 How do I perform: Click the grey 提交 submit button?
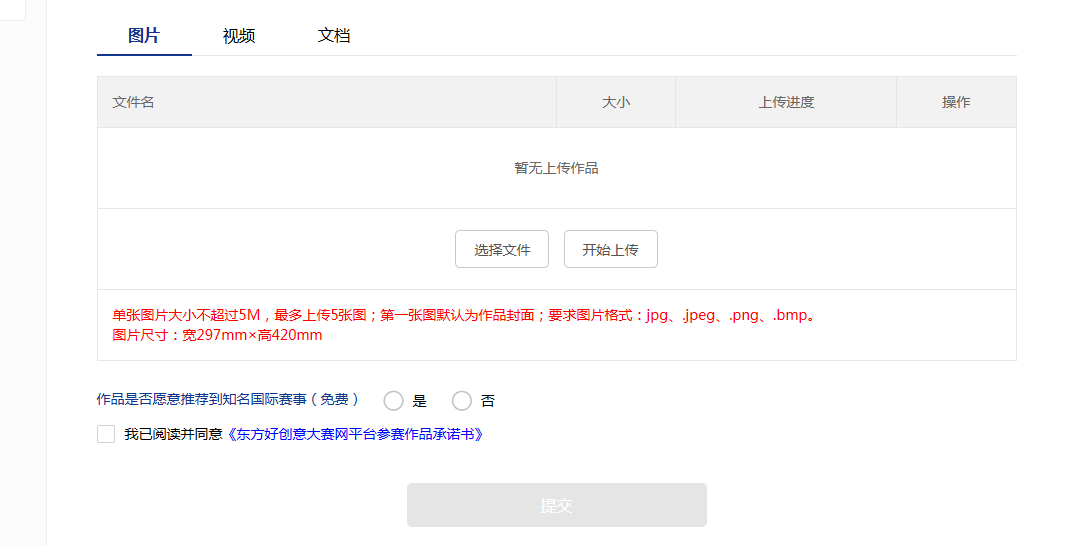[556, 505]
